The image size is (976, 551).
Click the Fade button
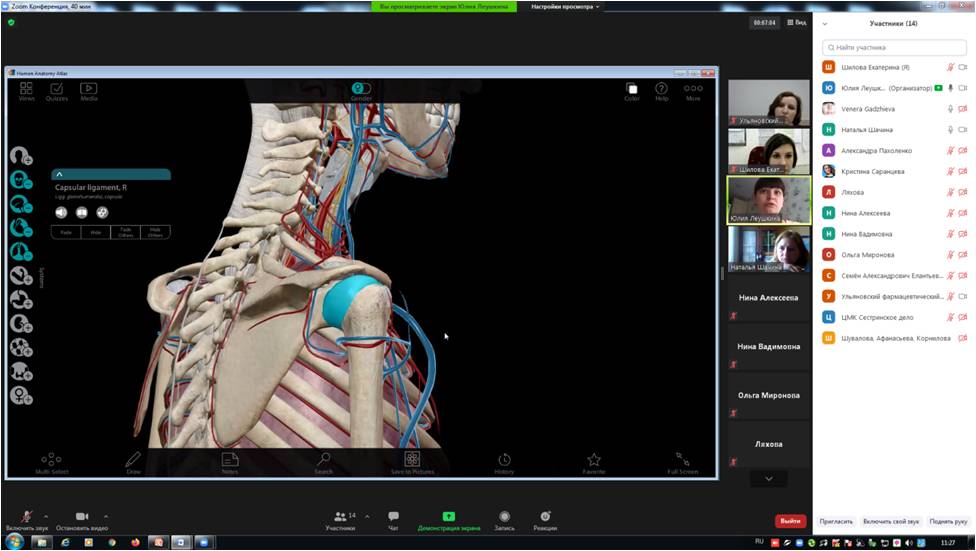tap(66, 232)
